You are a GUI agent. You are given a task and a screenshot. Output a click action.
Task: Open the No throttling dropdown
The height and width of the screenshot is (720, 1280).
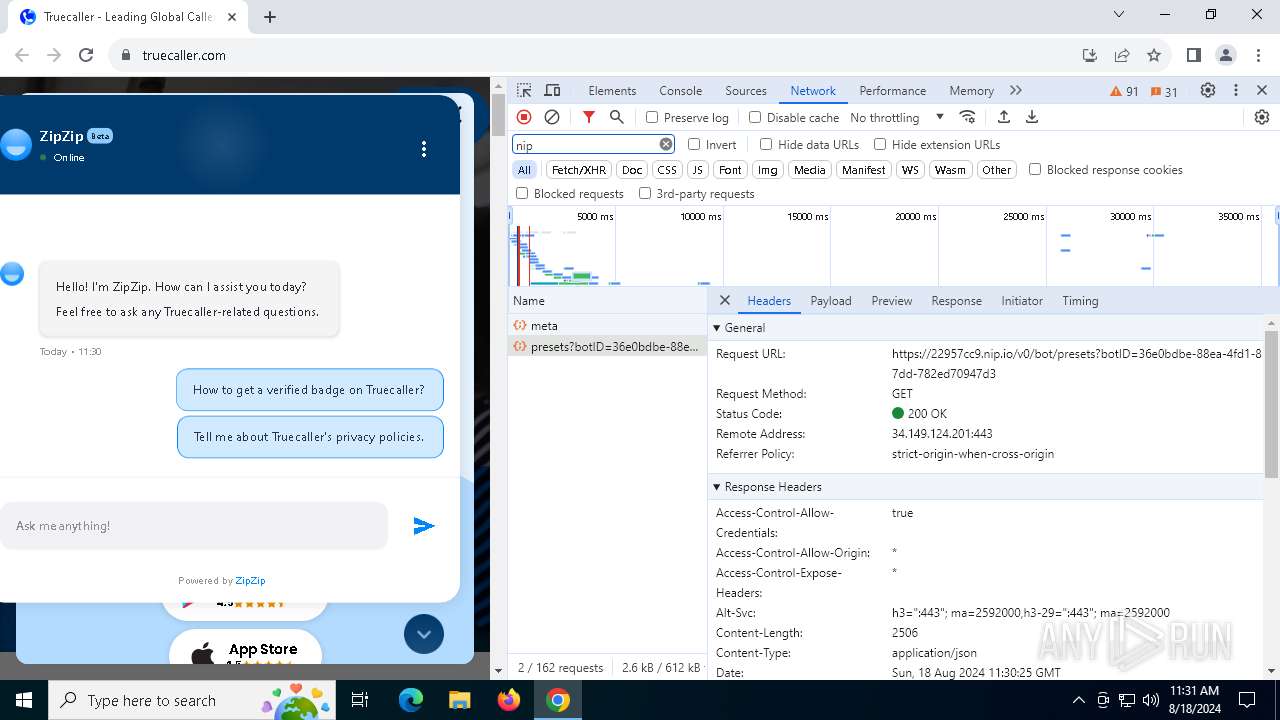(897, 117)
